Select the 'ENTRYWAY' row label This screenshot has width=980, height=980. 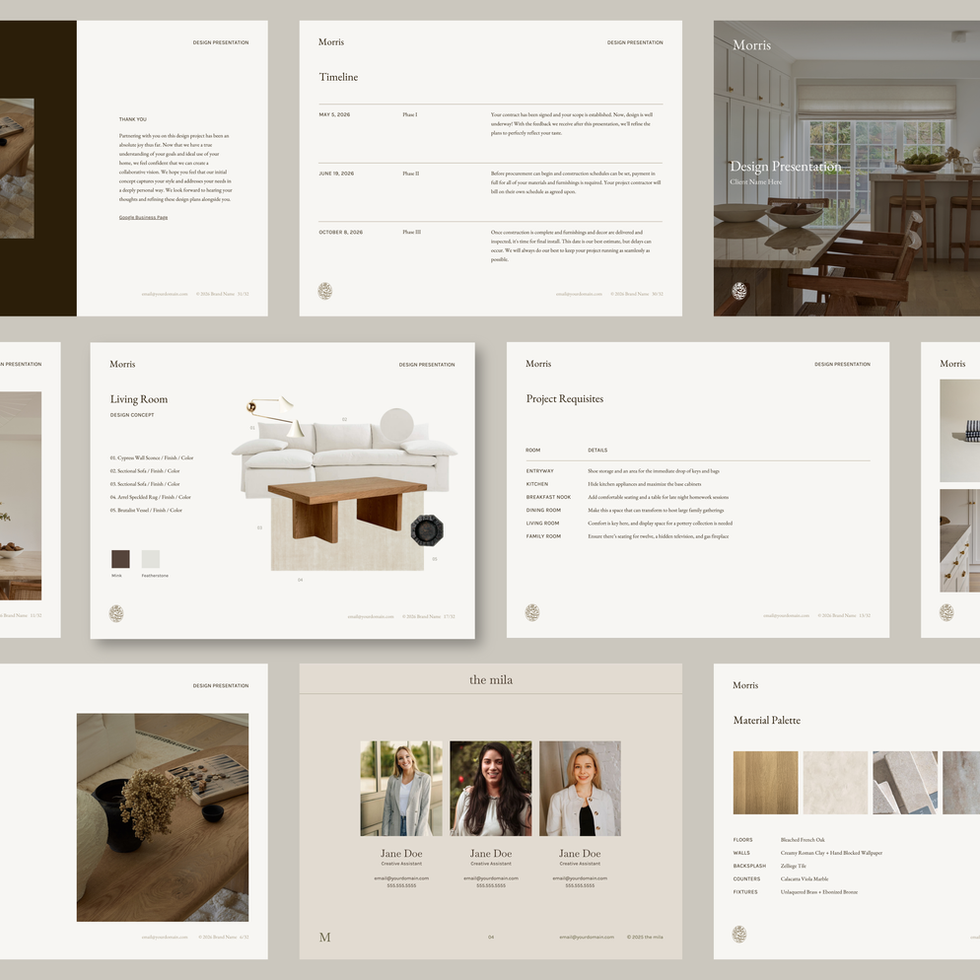point(540,471)
